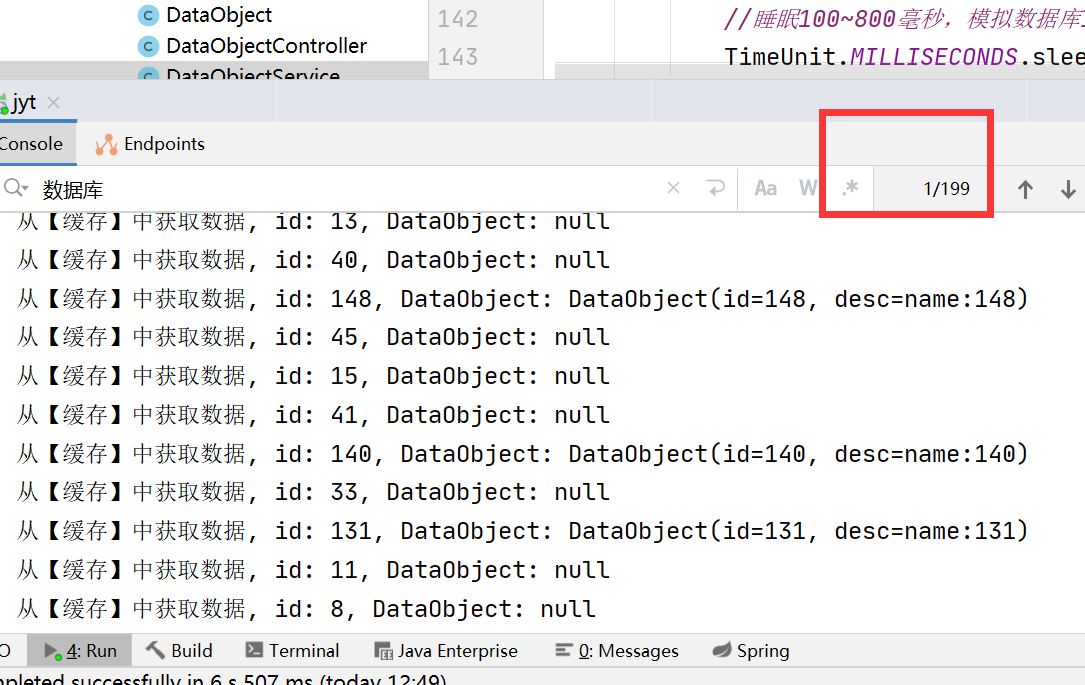Click the 1/199 match counter
Screen dimensions: 1085x685
[946, 188]
